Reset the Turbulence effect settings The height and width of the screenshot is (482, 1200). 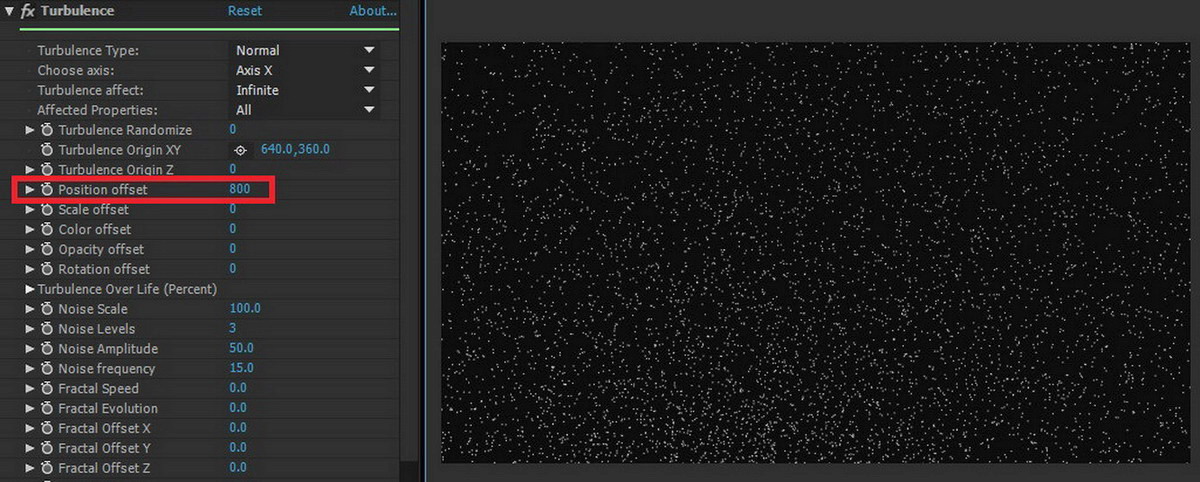(x=245, y=11)
